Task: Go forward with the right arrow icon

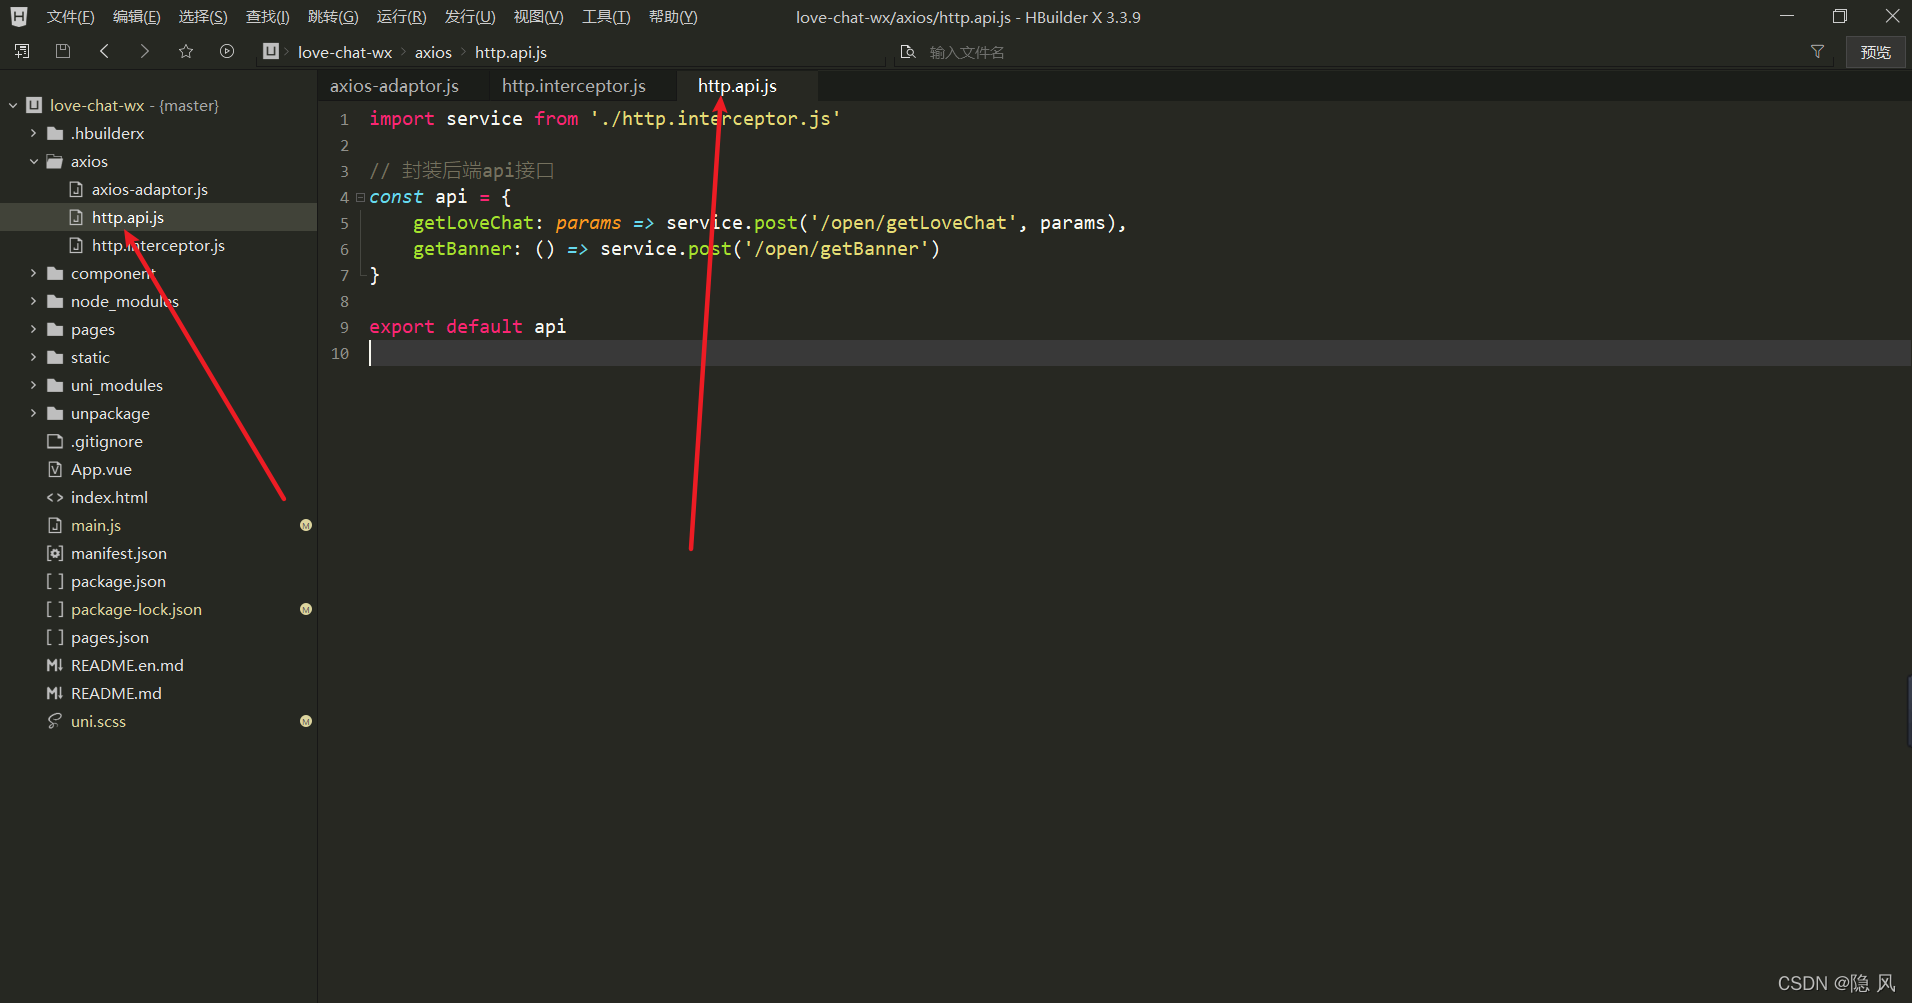Action: [x=145, y=51]
